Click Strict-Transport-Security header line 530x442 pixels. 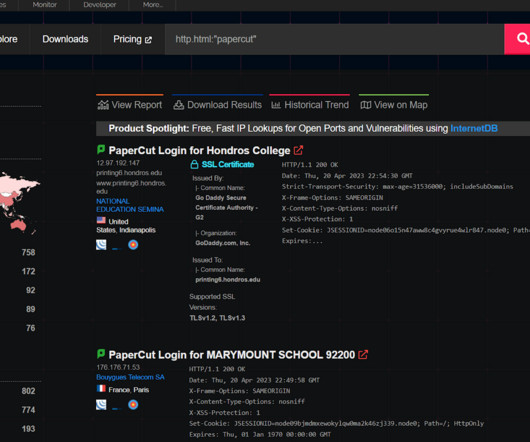(398, 187)
